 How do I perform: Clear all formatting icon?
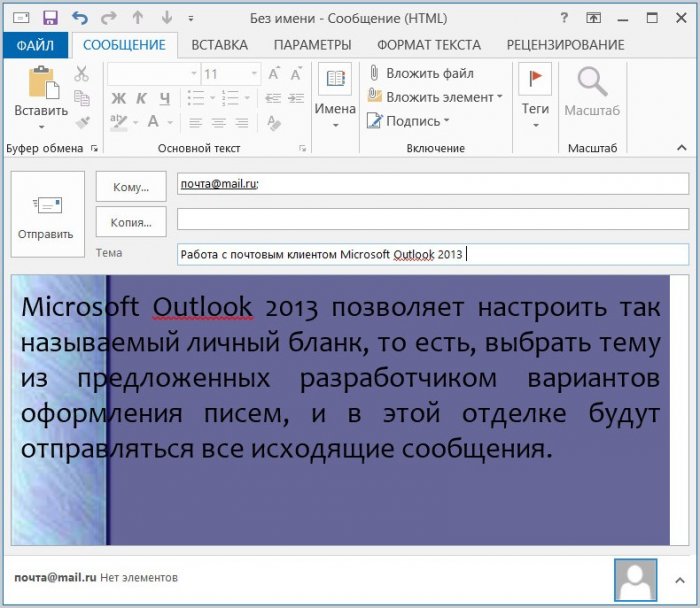pyautogui.click(x=274, y=122)
